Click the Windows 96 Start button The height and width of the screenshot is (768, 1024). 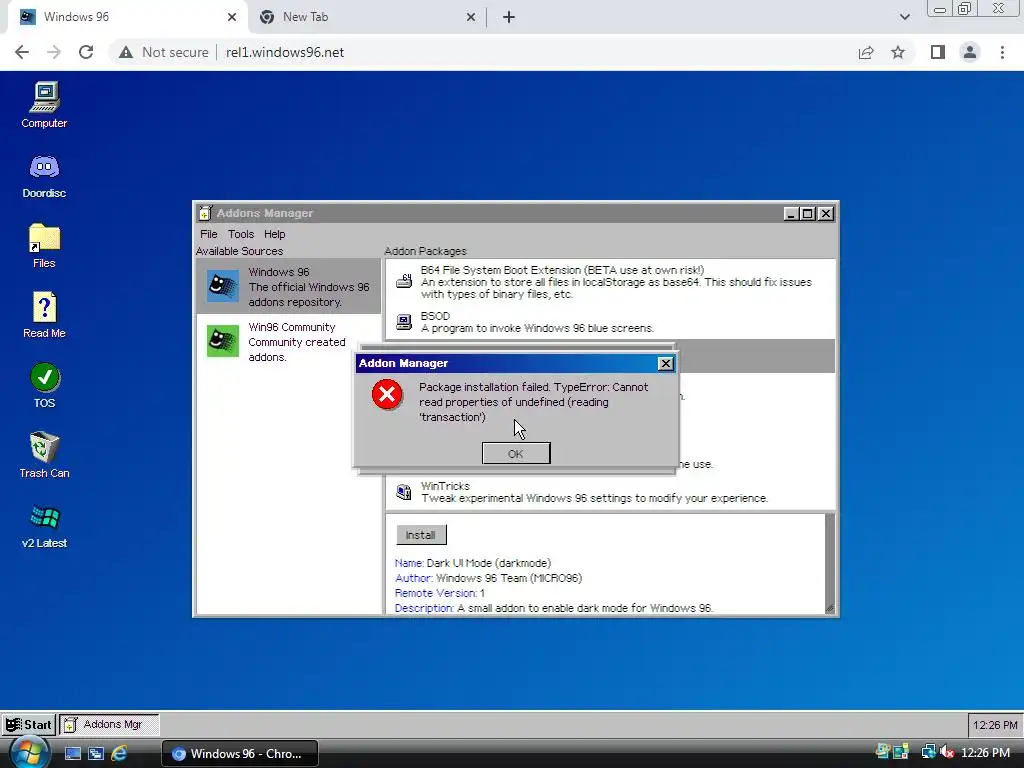(x=29, y=724)
